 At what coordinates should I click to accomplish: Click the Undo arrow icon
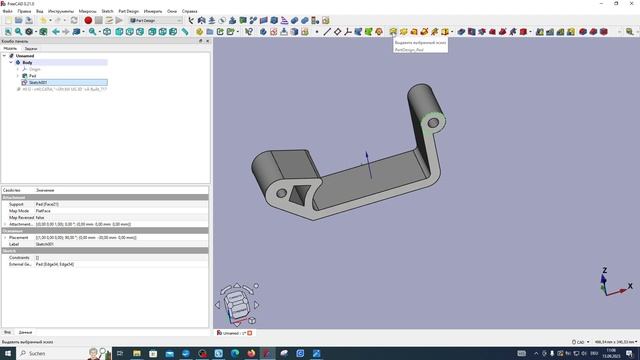[x=43, y=20]
